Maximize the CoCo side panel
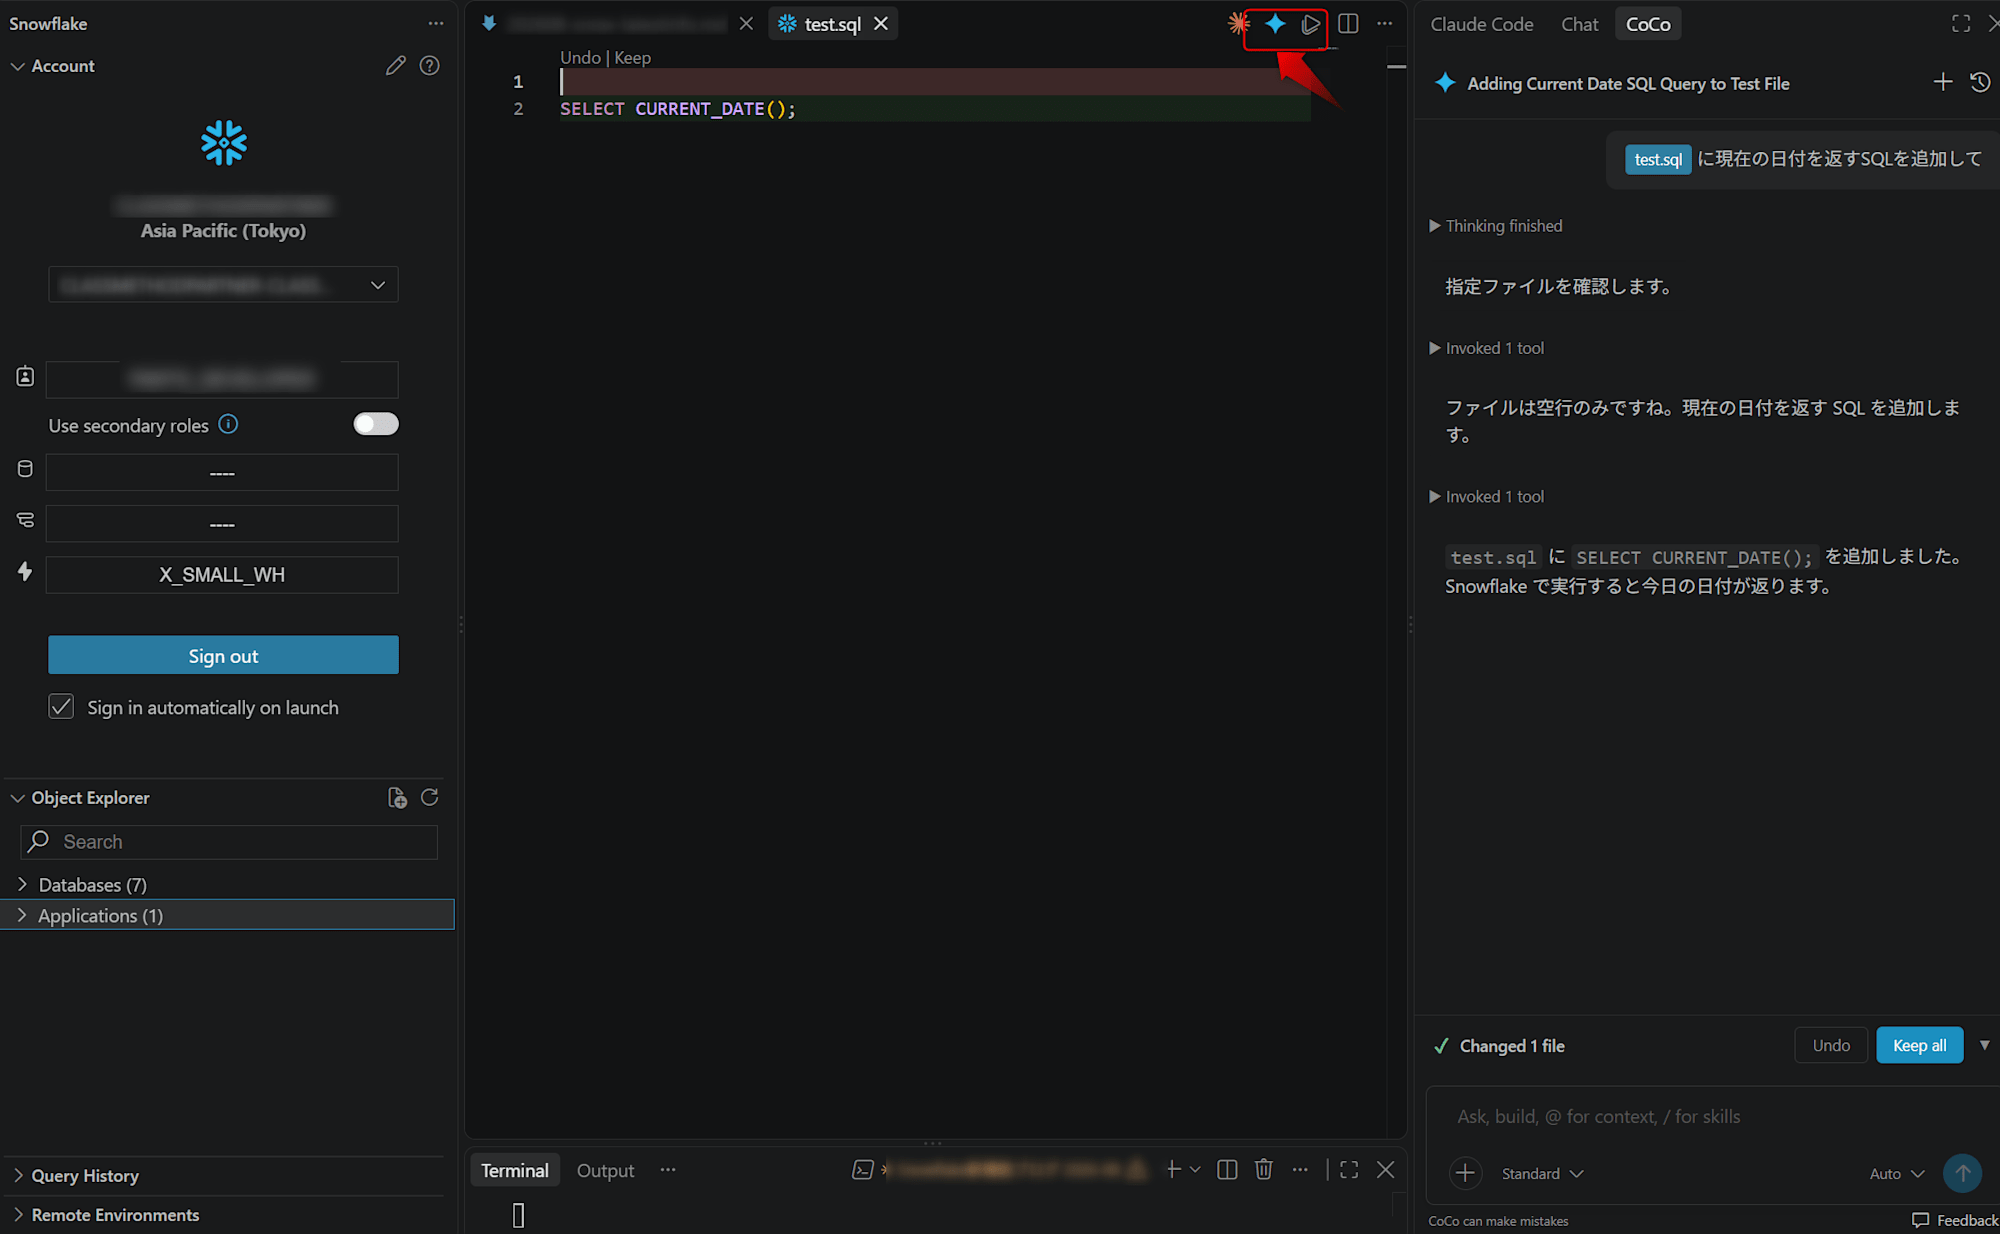The image size is (2000, 1234). tap(1961, 24)
